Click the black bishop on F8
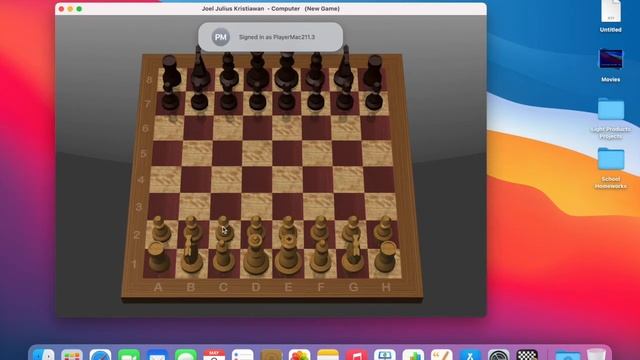The image size is (640, 360). click(316, 69)
